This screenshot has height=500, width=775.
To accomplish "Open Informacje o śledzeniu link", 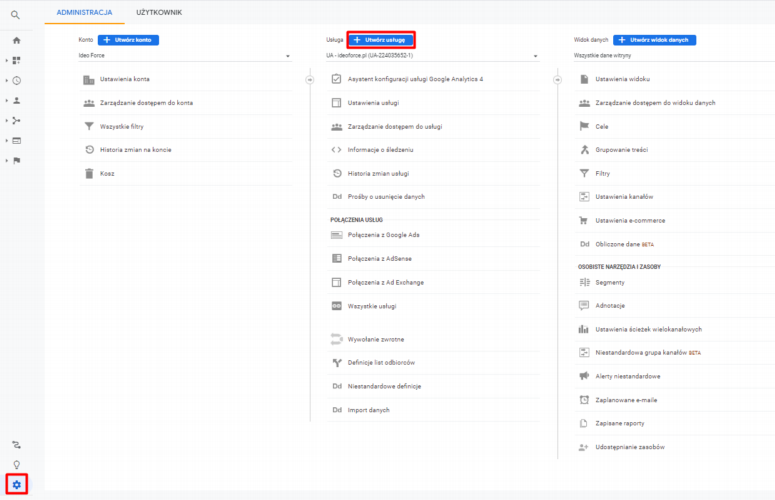I will click(380, 149).
